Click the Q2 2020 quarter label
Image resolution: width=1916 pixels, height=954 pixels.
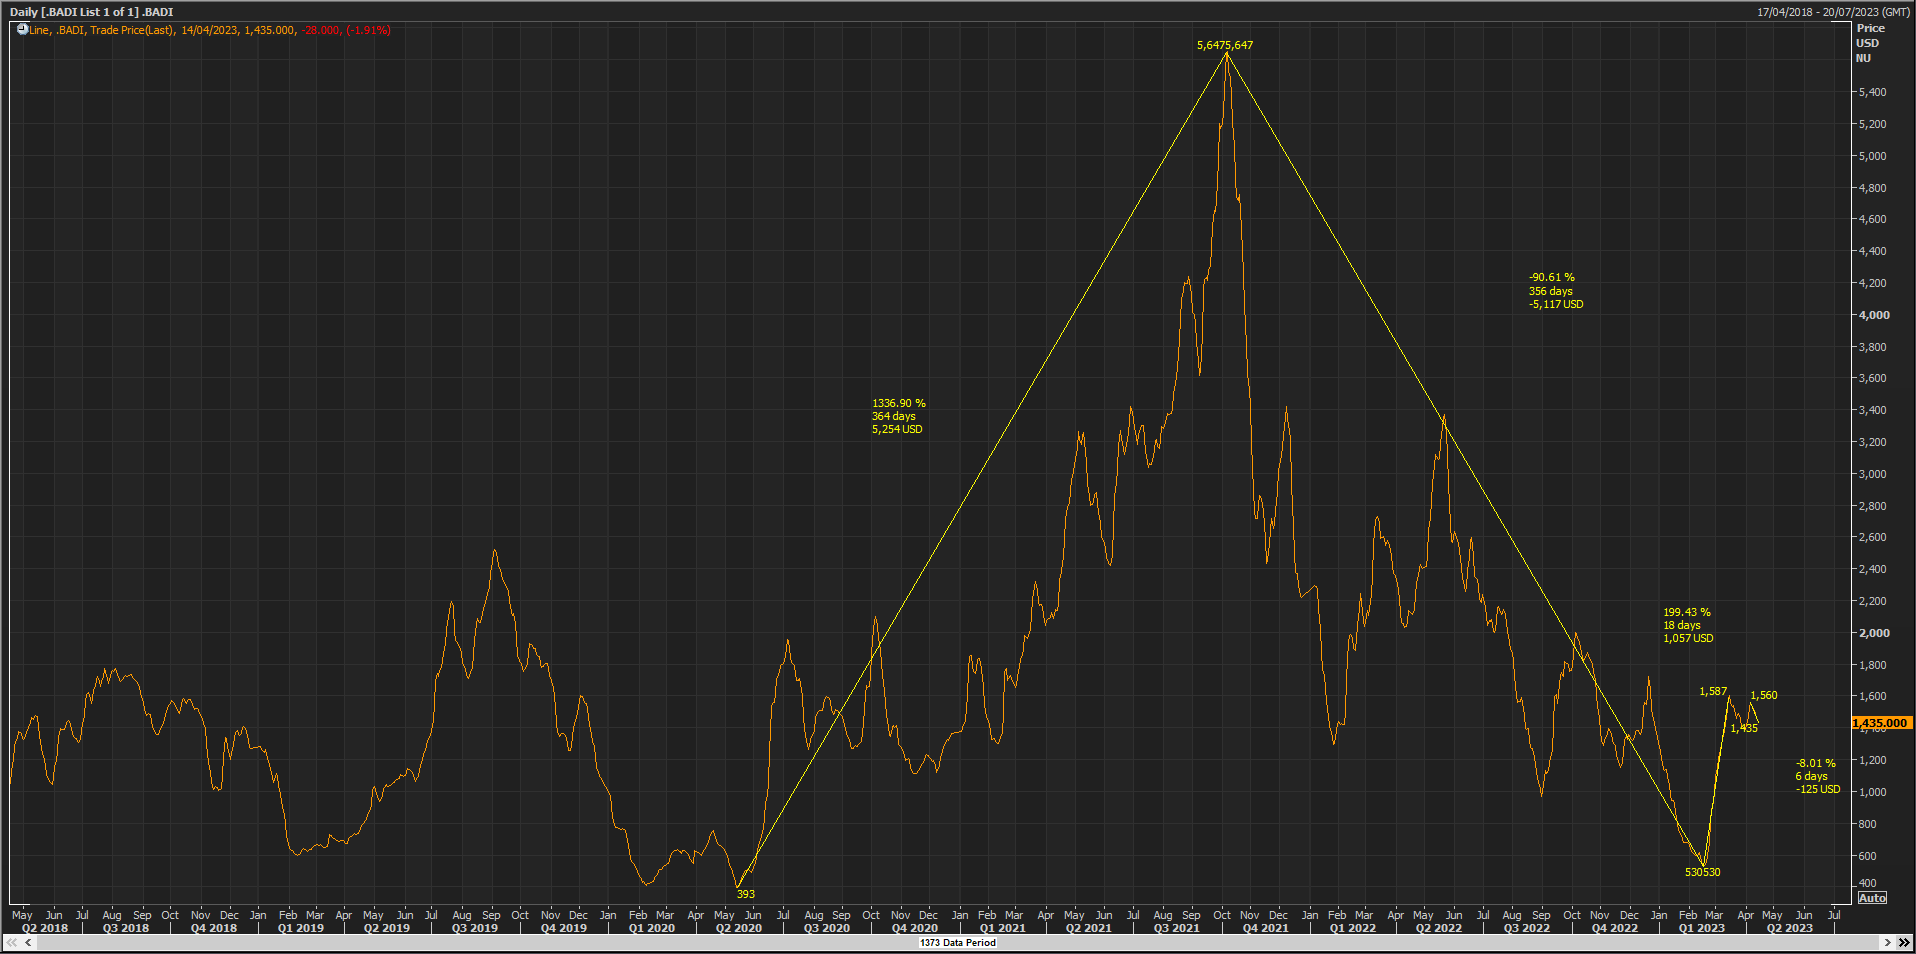click(x=739, y=928)
